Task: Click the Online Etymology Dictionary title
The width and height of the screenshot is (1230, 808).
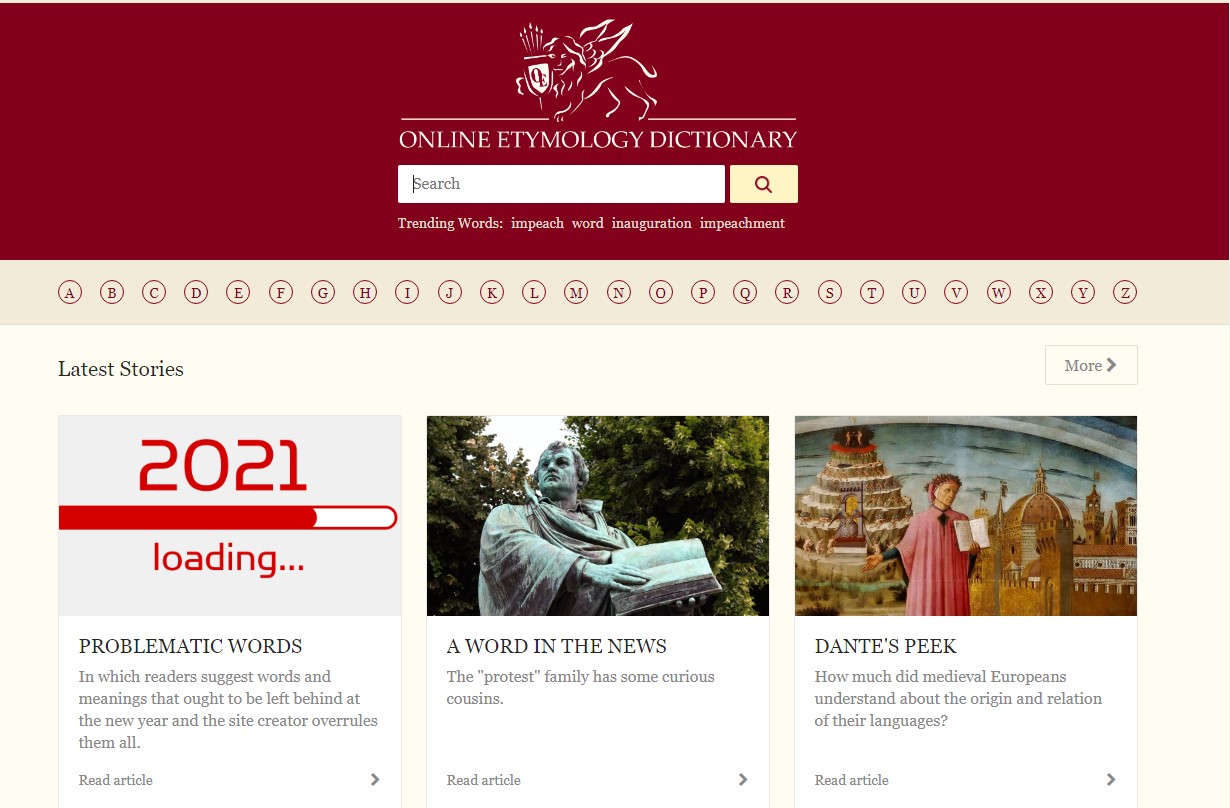Action: (x=598, y=139)
